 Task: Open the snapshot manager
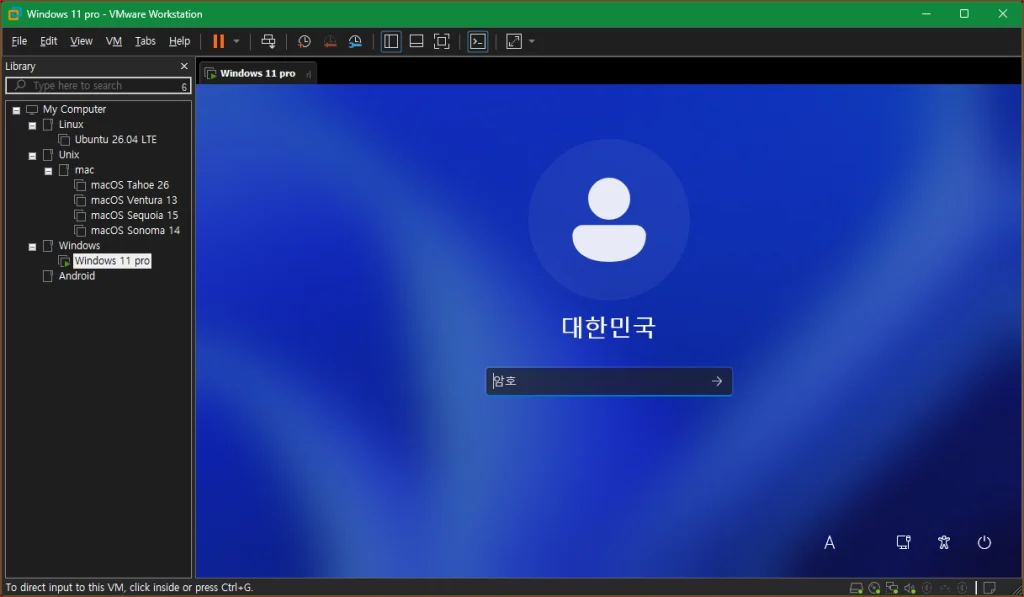355,41
